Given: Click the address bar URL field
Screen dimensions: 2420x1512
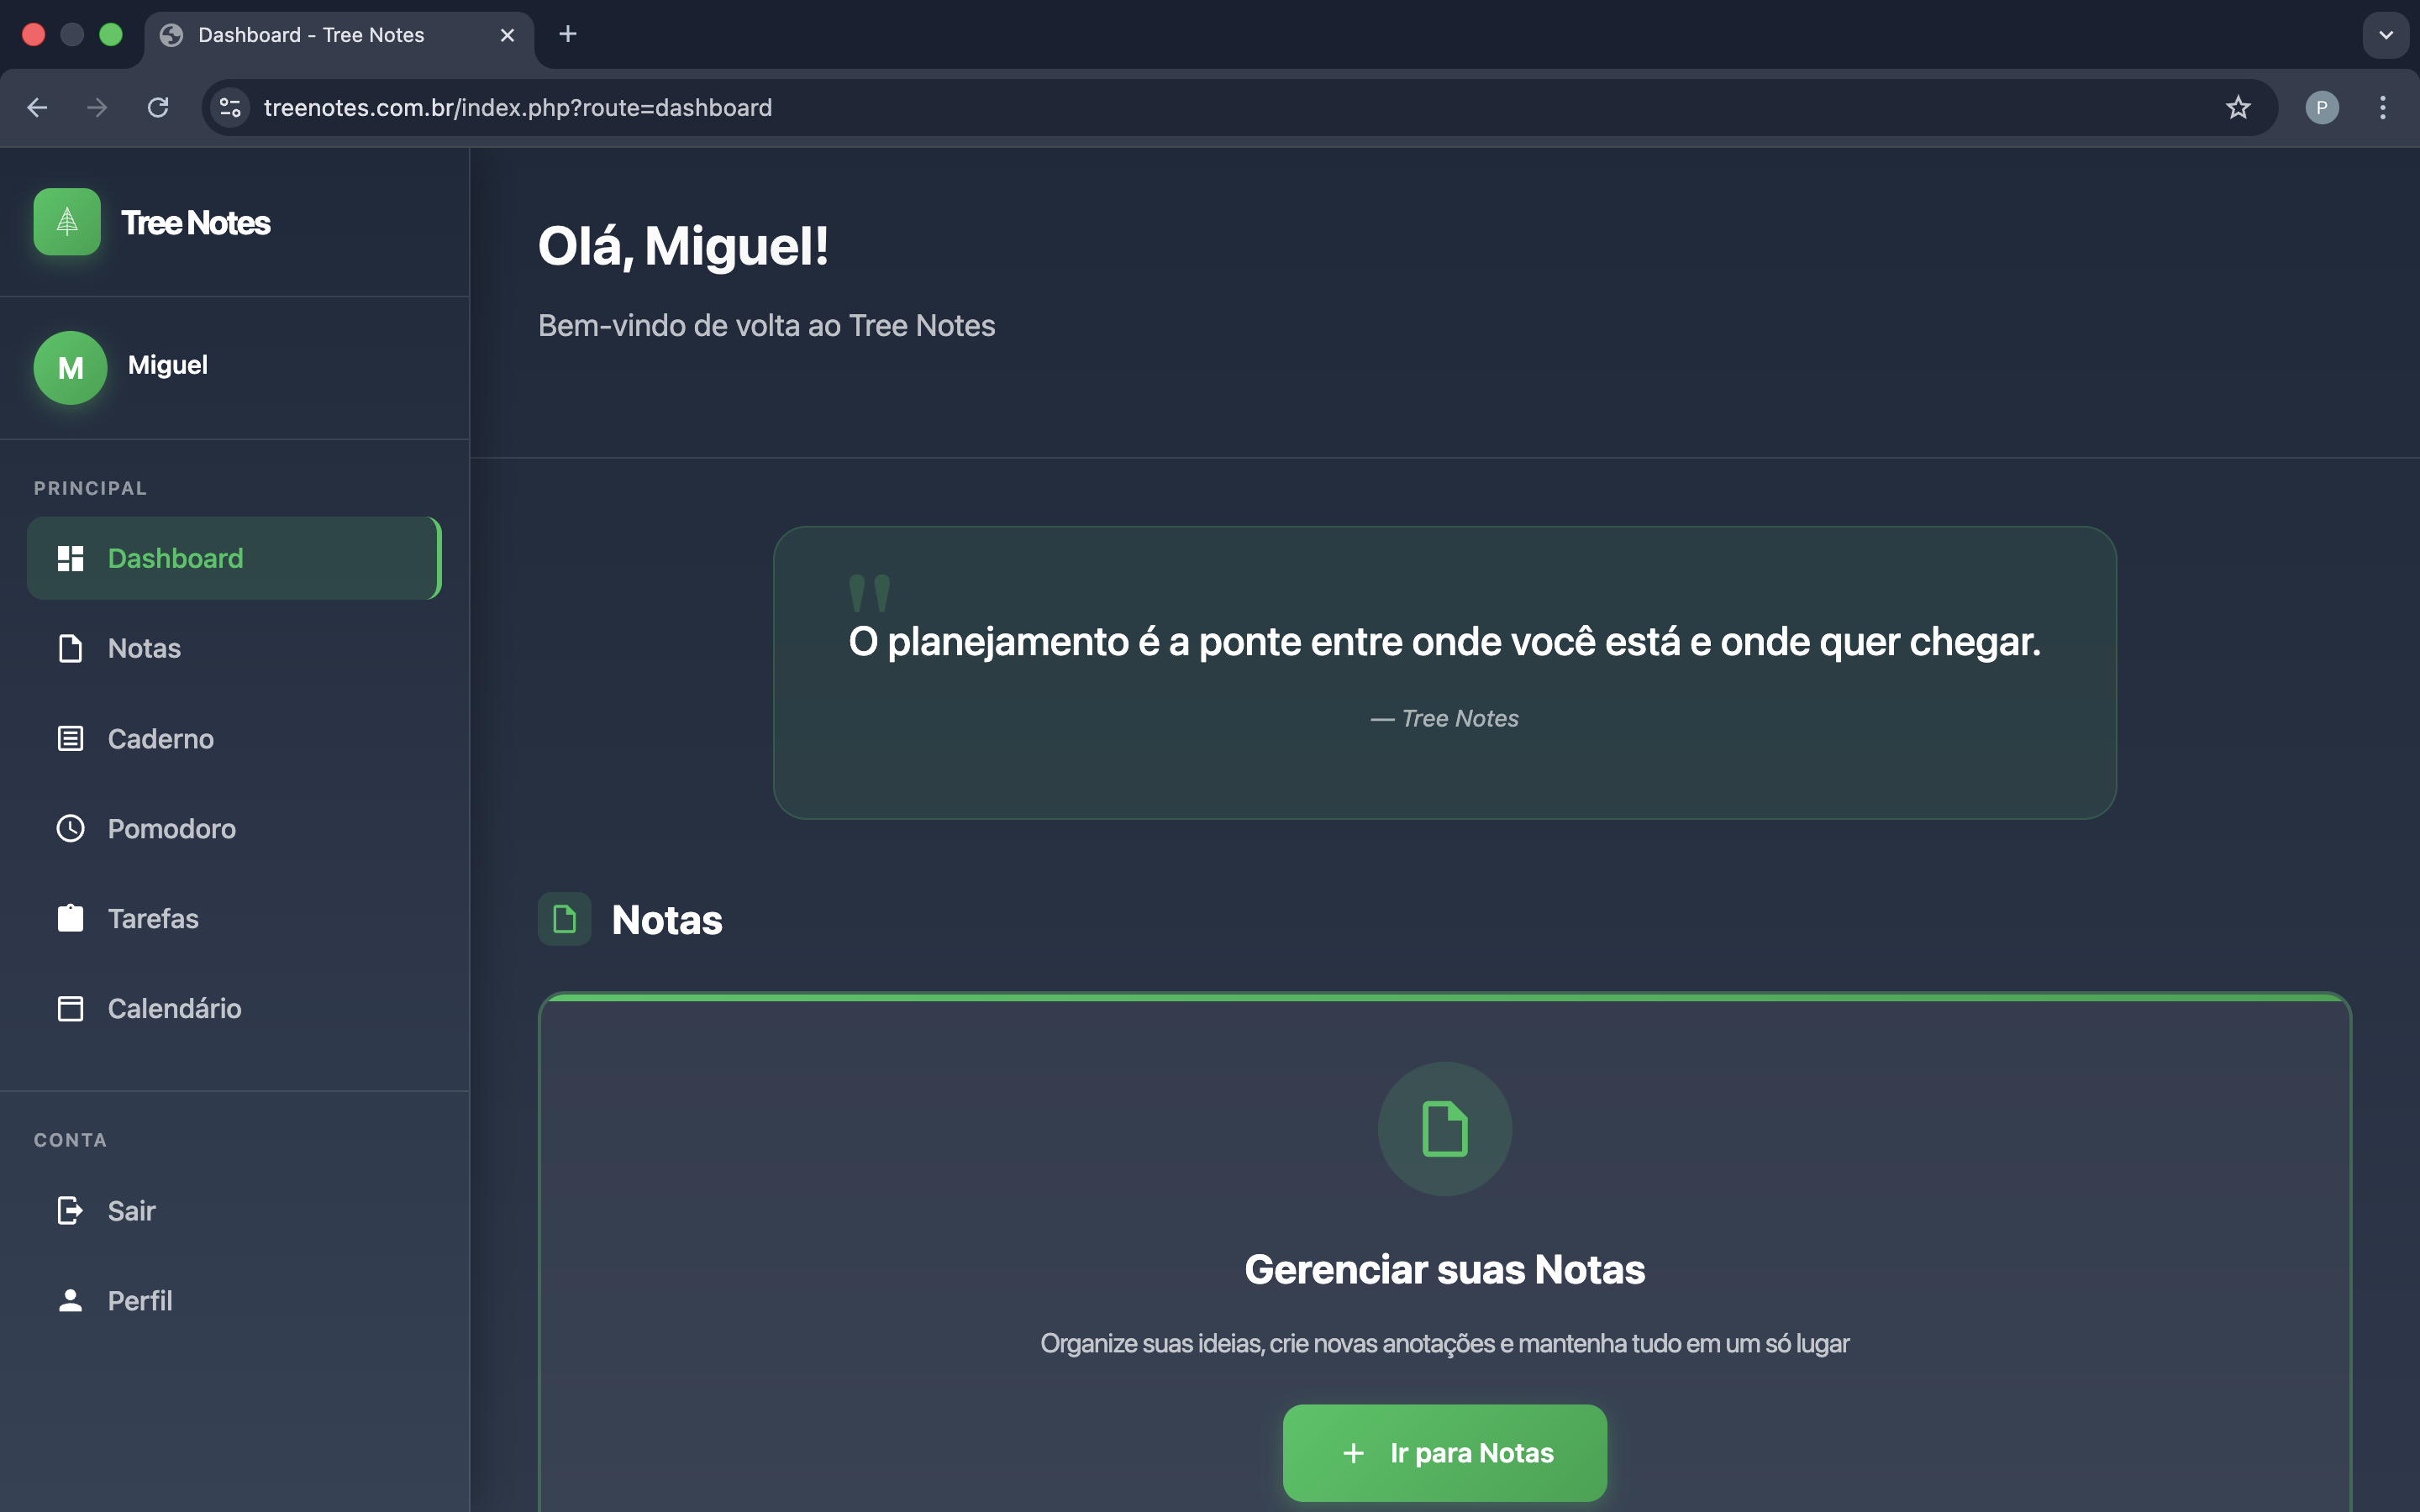Looking at the screenshot, I should coord(1200,107).
